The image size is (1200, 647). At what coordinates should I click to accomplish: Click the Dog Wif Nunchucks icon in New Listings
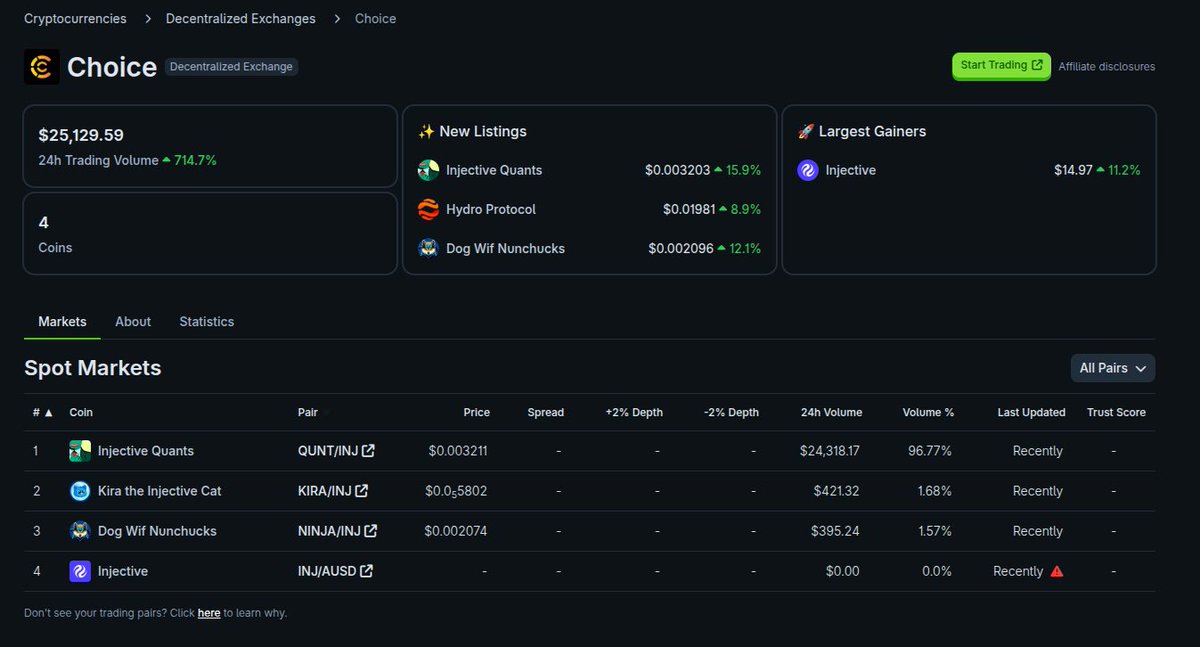click(427, 248)
